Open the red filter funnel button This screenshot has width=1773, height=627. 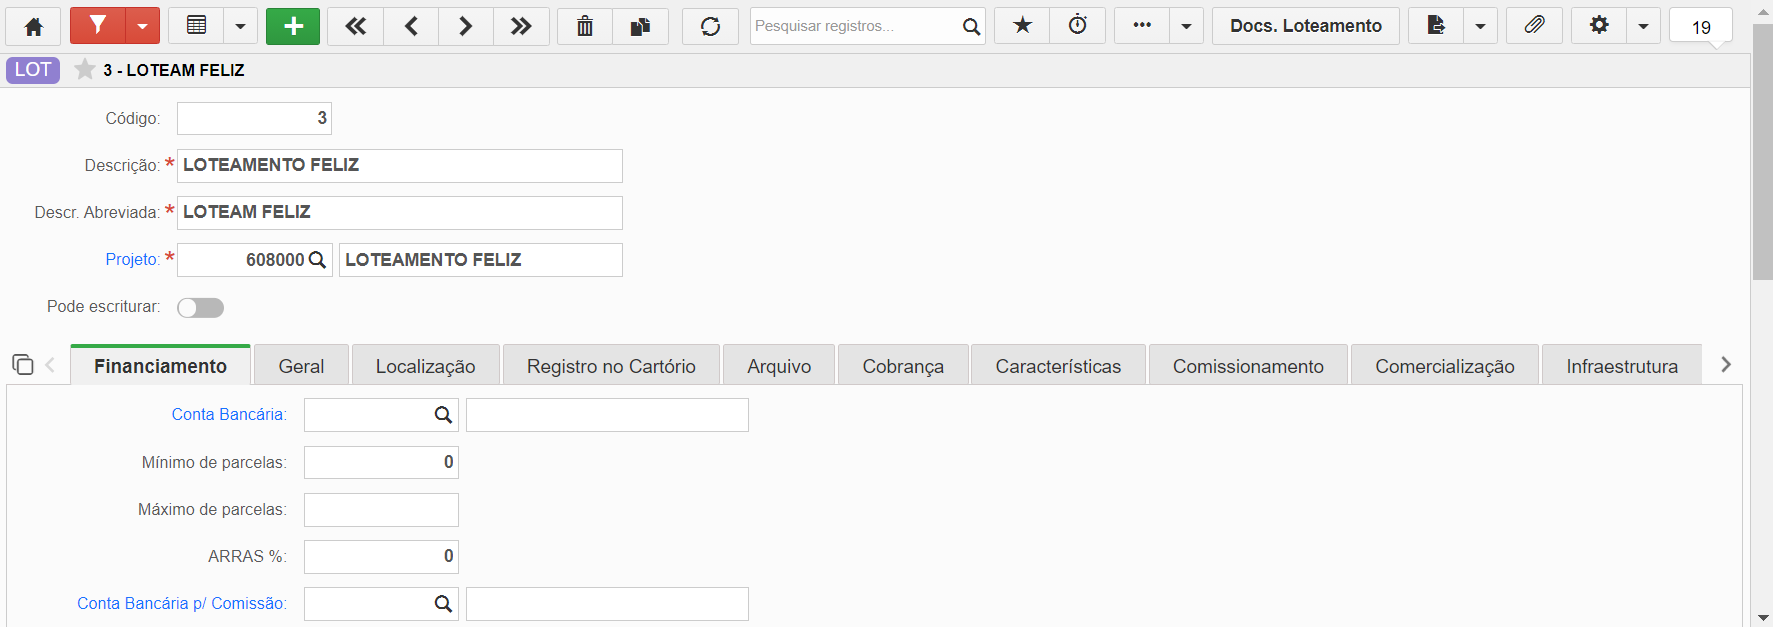(x=97, y=26)
